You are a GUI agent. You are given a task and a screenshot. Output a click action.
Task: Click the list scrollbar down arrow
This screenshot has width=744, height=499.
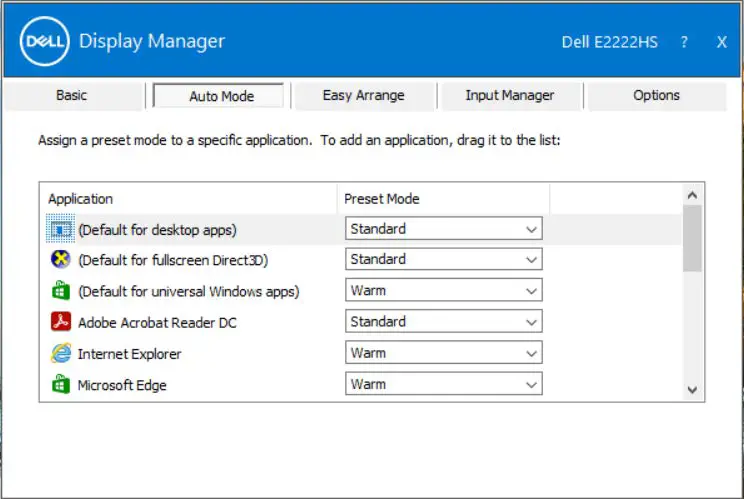pyautogui.click(x=691, y=390)
